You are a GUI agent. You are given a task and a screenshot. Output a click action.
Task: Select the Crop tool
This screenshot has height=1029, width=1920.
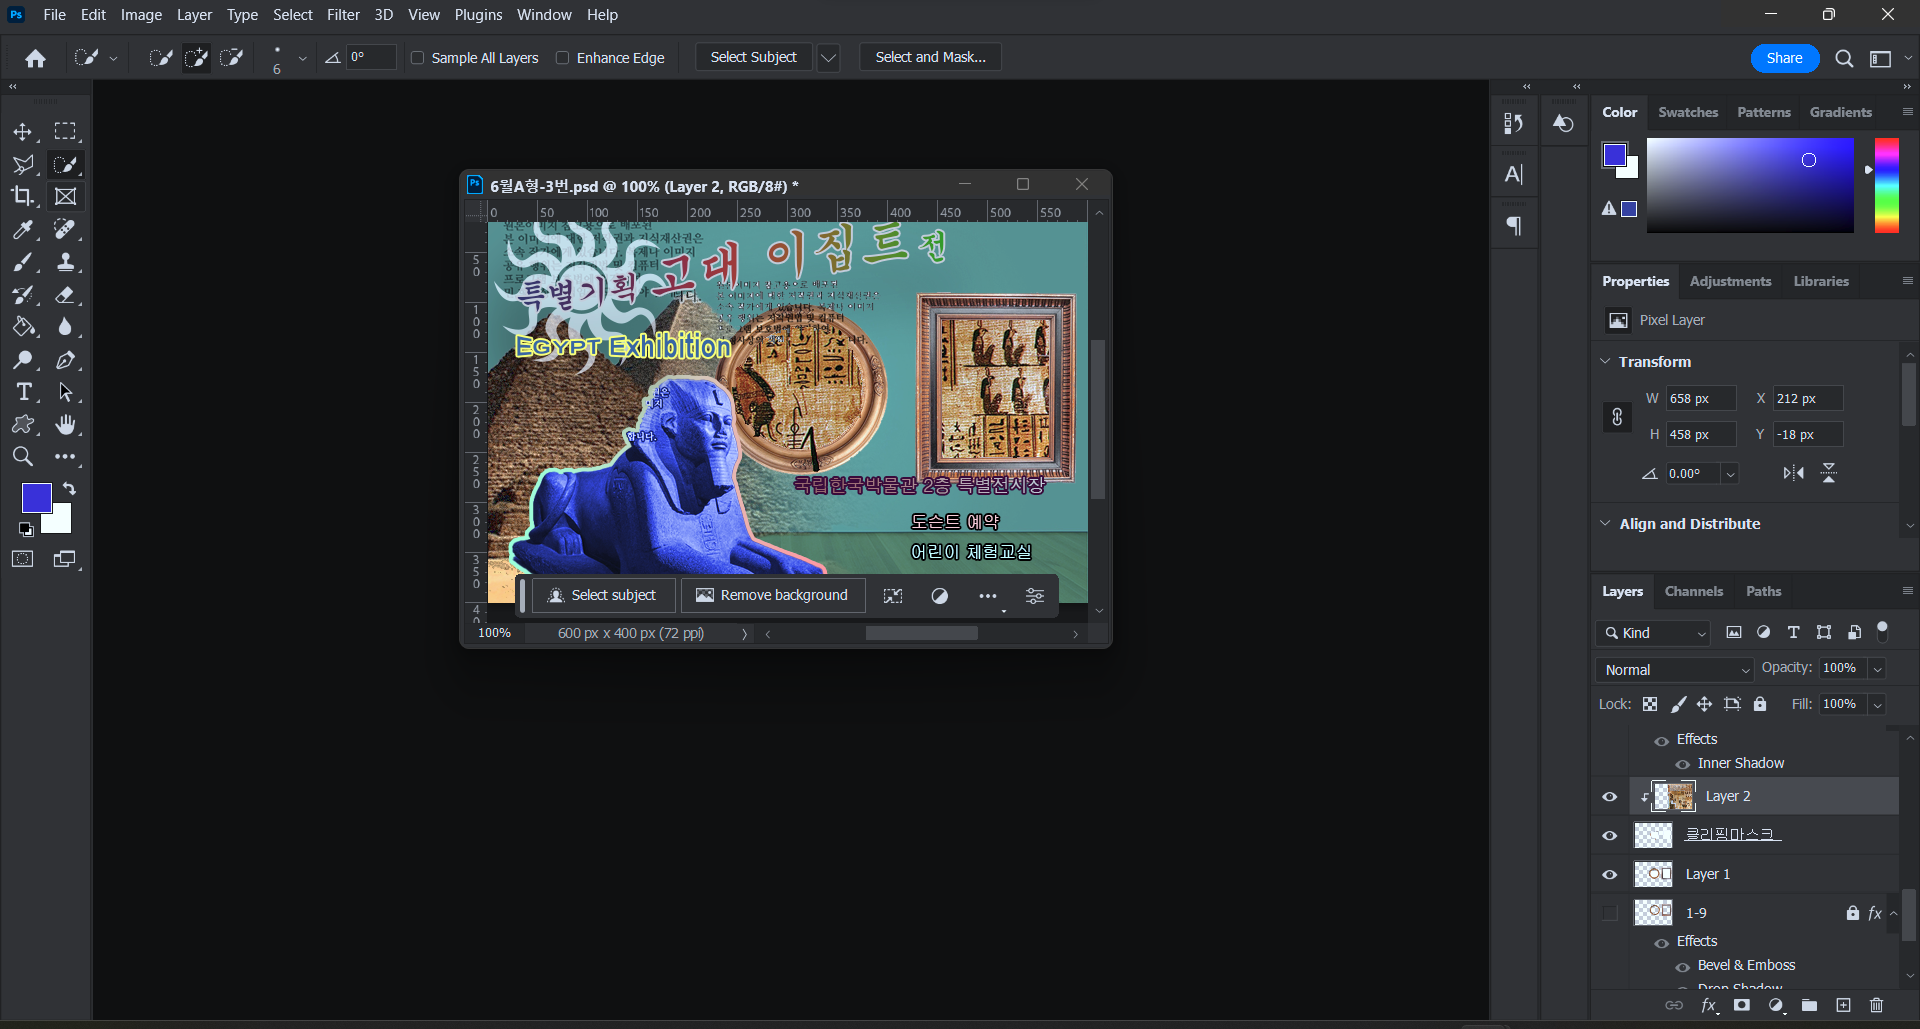22,197
